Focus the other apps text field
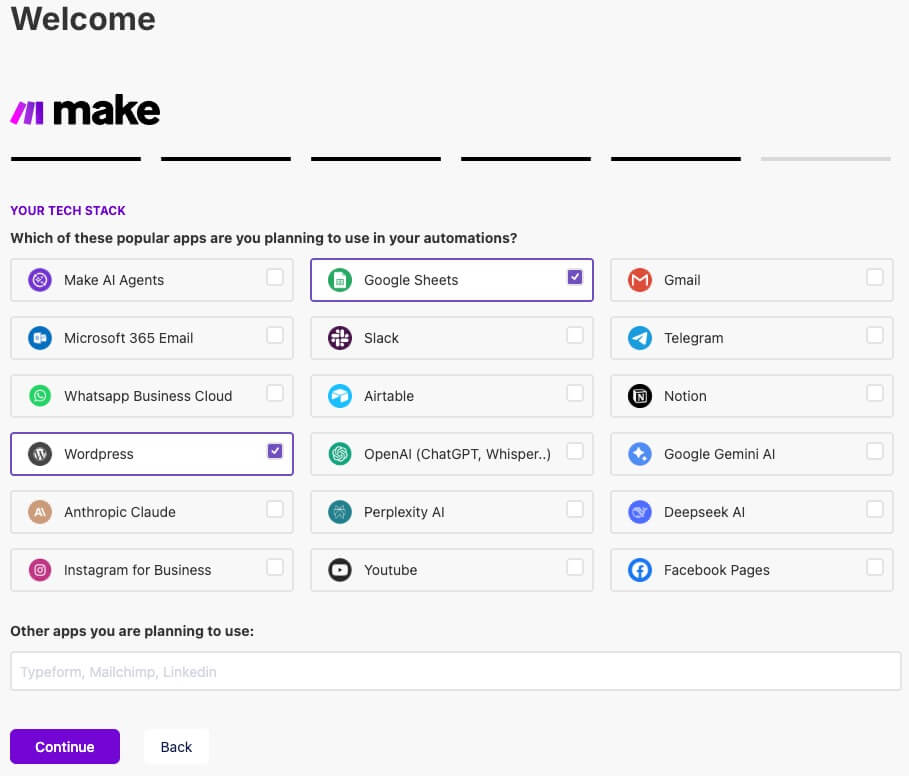 455,671
